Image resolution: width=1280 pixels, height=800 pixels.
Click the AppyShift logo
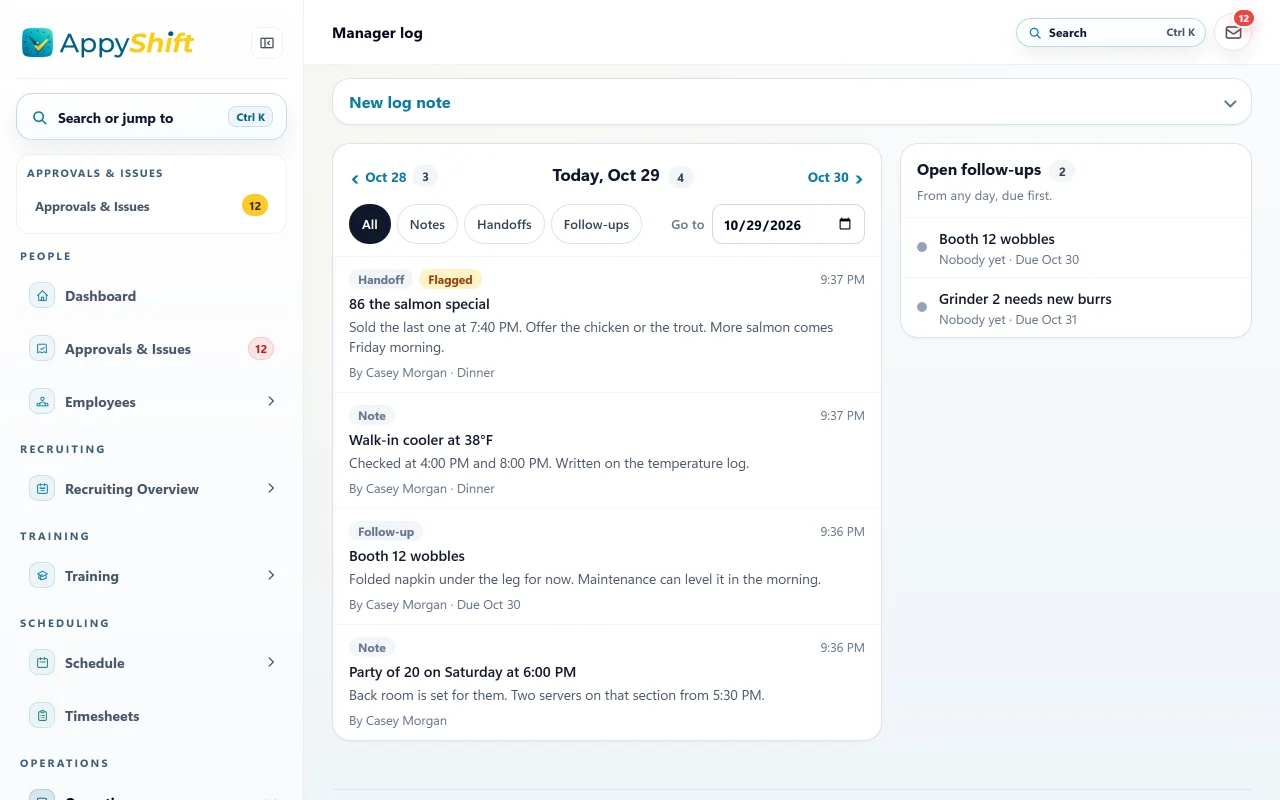[x=108, y=43]
